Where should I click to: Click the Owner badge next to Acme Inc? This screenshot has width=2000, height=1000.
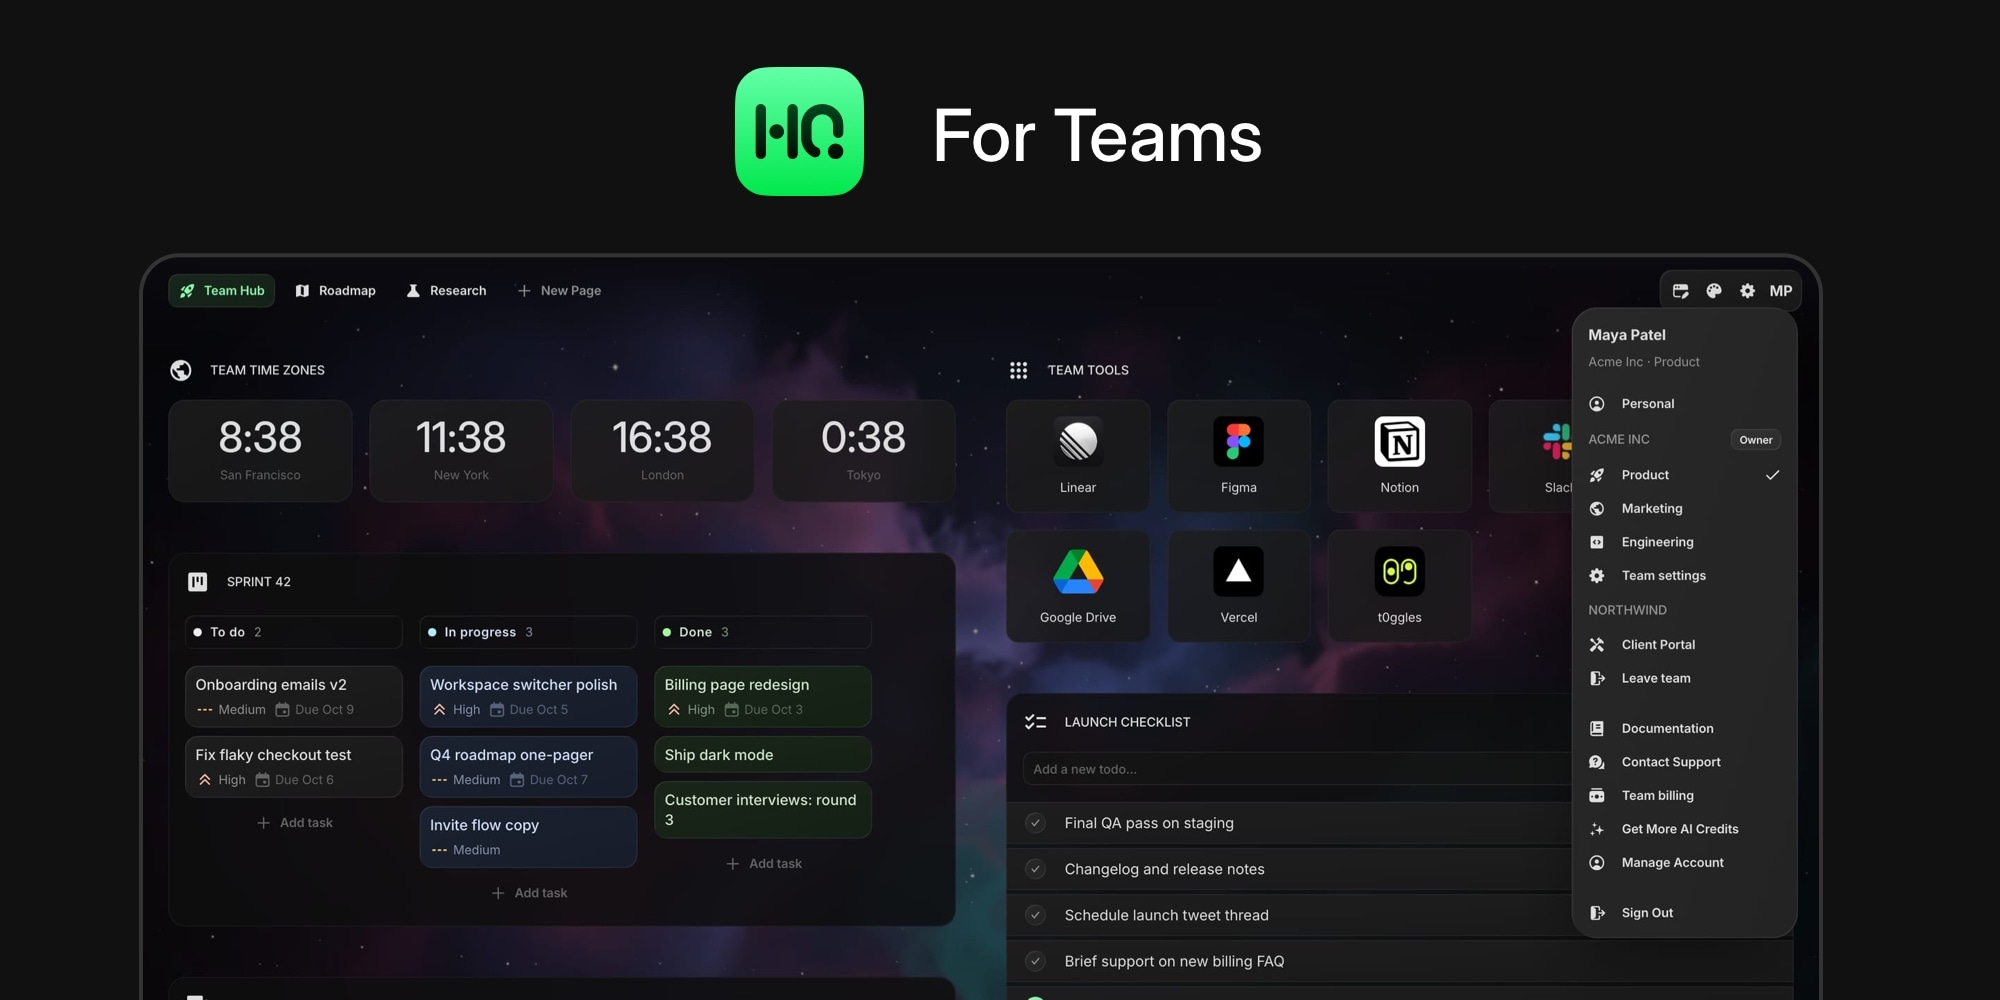[x=1755, y=440]
